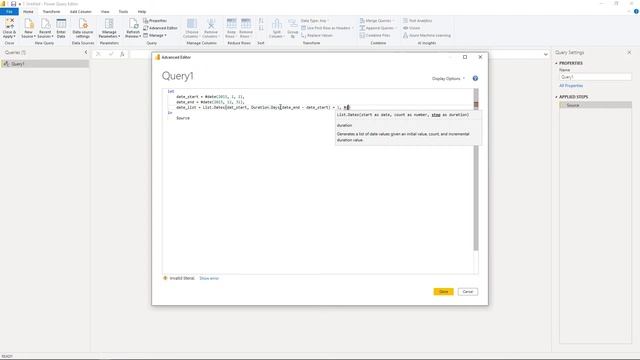Close the Query Settings pane
Viewport: 640px width, 360px height.
point(629,52)
